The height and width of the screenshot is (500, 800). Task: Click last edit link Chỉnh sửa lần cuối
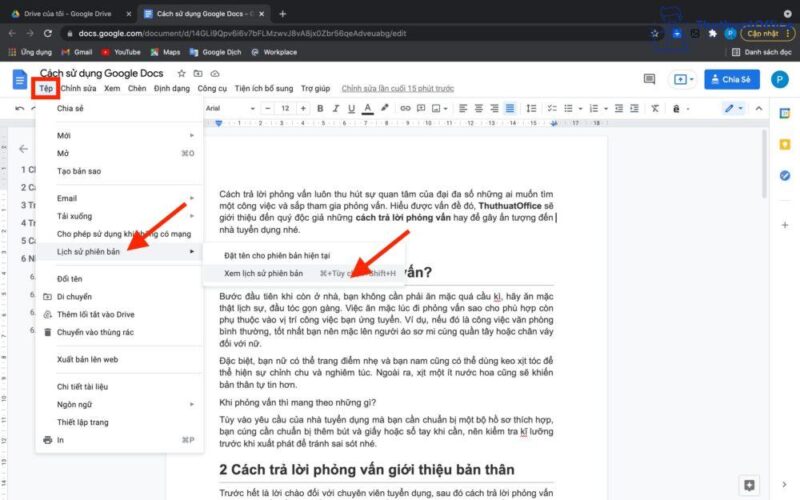397,88
